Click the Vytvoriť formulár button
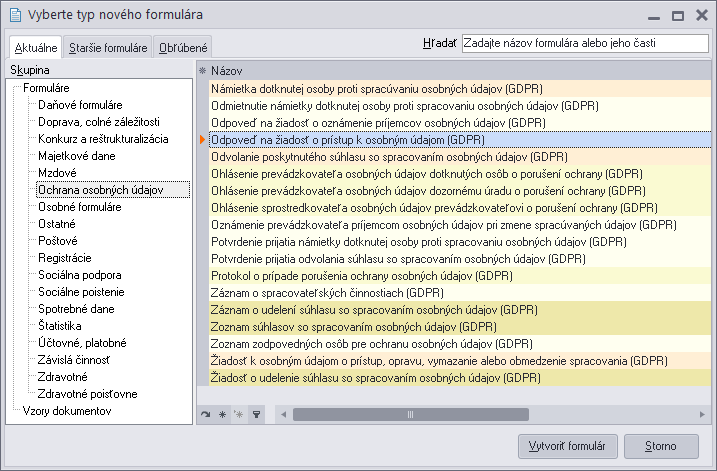This screenshot has height=471, width=717. (x=567, y=446)
